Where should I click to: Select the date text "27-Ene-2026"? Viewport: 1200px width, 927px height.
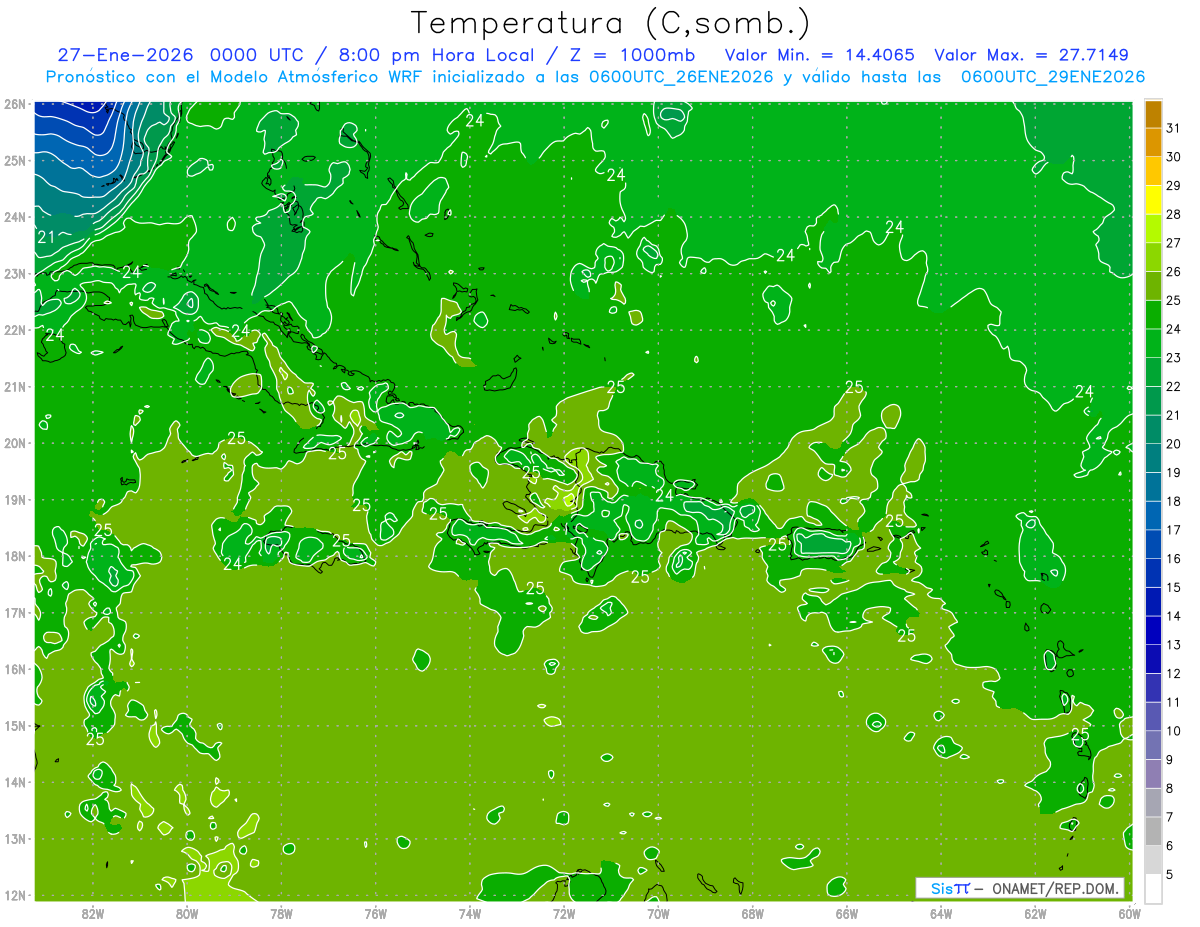[x=123, y=55]
